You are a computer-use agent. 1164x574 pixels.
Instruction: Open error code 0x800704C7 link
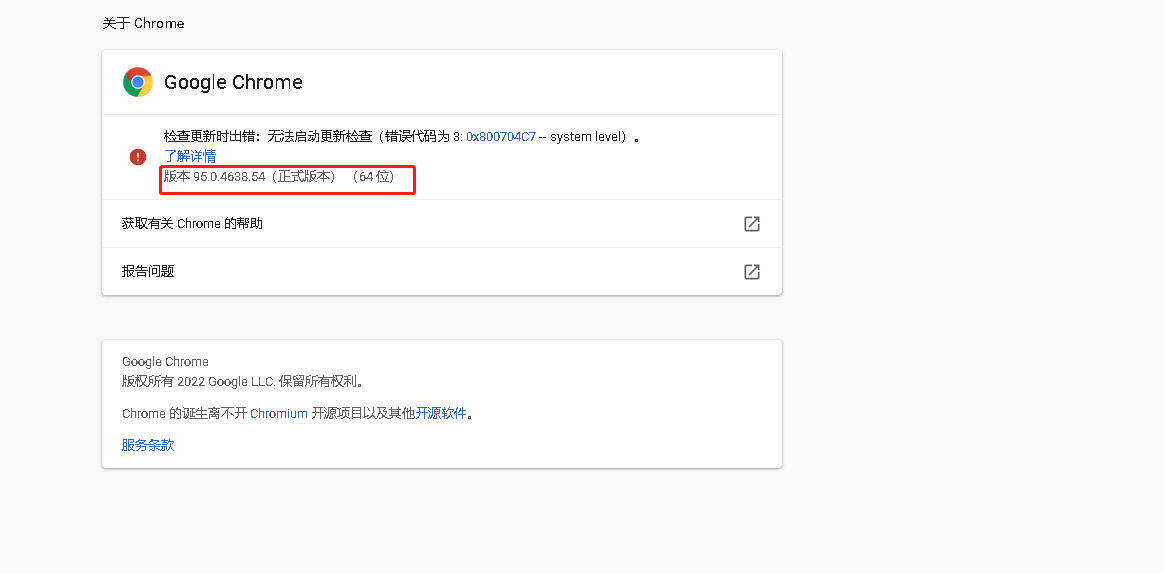point(501,137)
